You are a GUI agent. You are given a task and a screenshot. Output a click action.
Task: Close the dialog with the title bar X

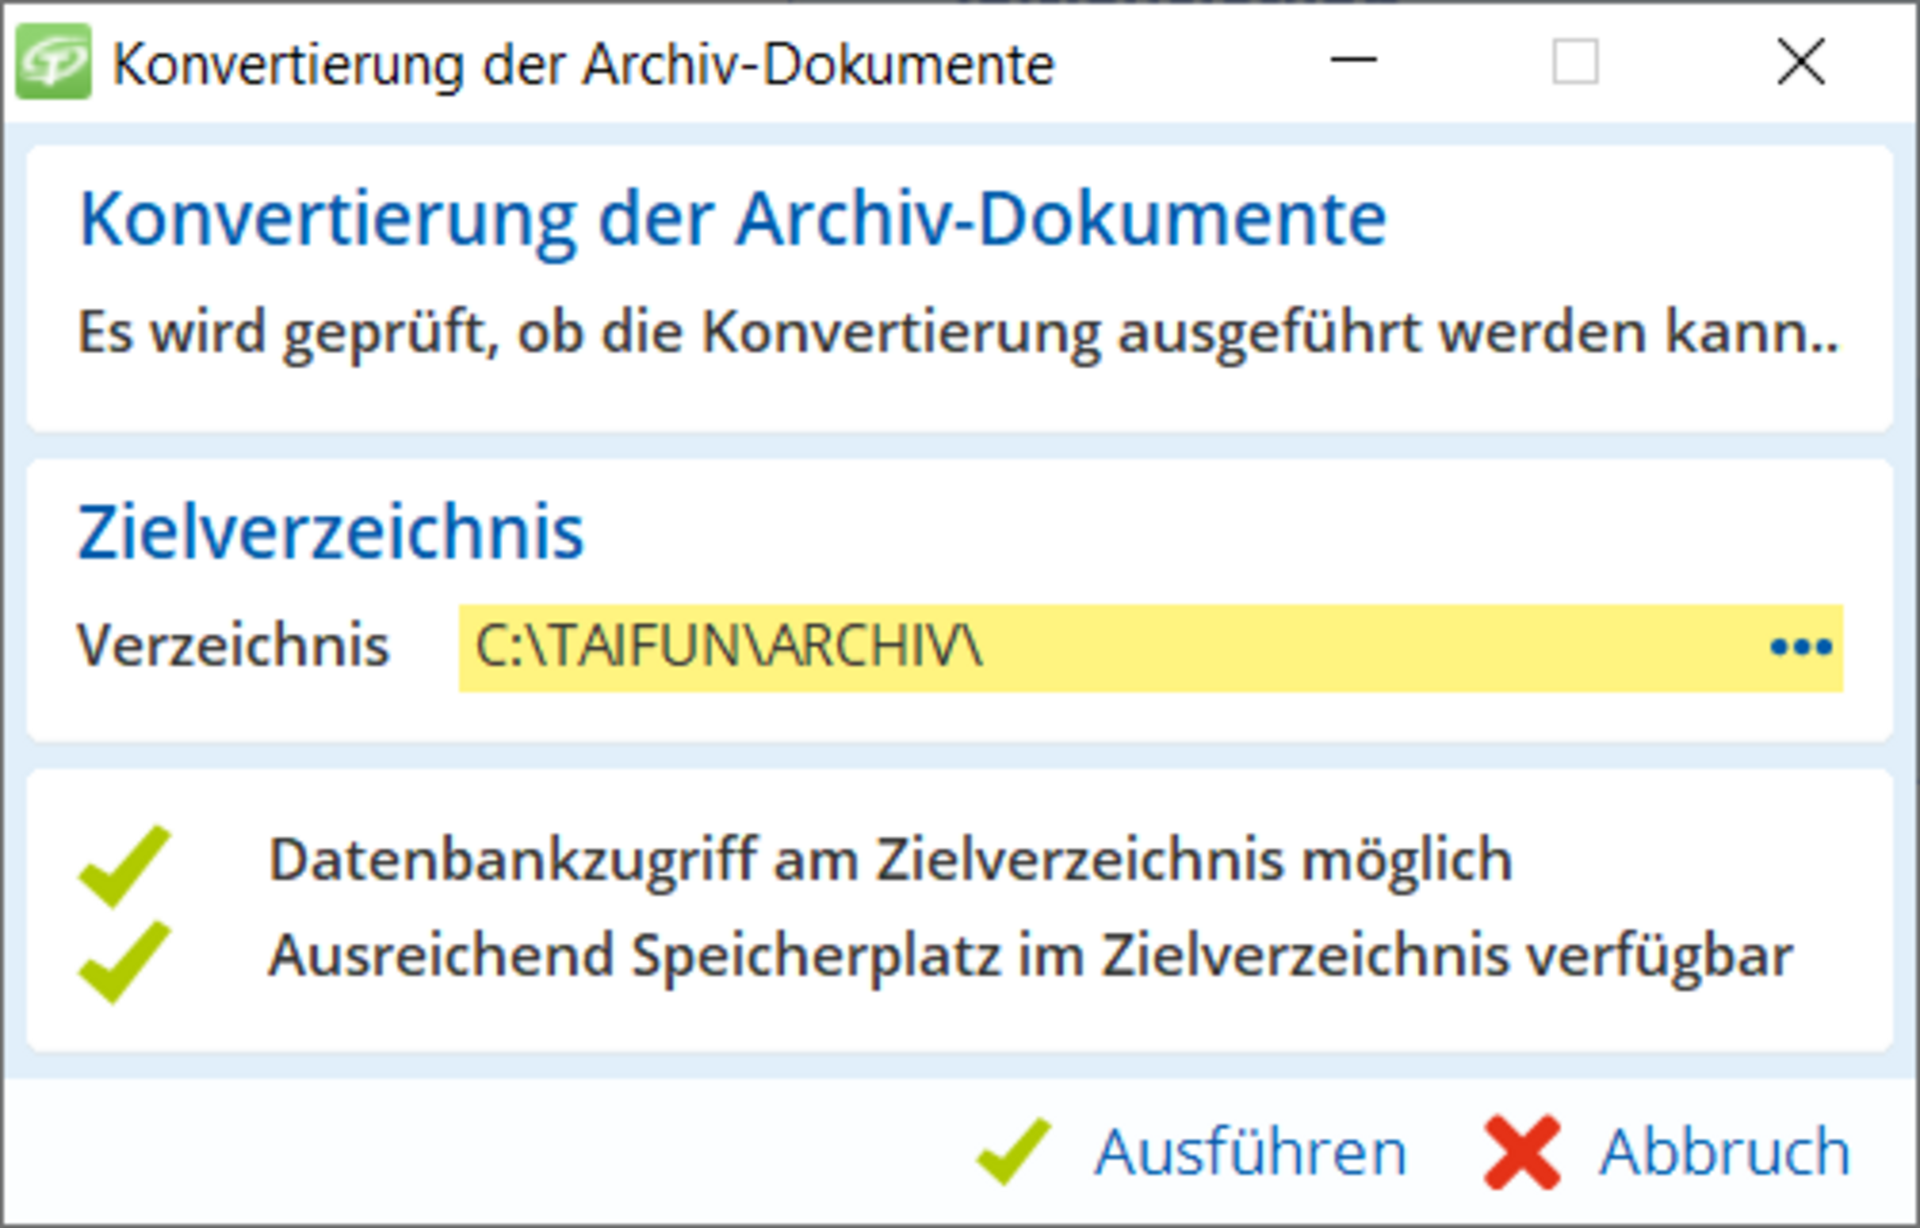[x=1801, y=61]
